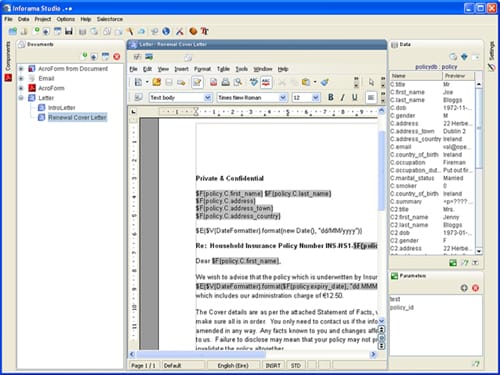500x375 pixels.
Task: Click the Page Preview magnifier icon
Action: click(x=237, y=82)
